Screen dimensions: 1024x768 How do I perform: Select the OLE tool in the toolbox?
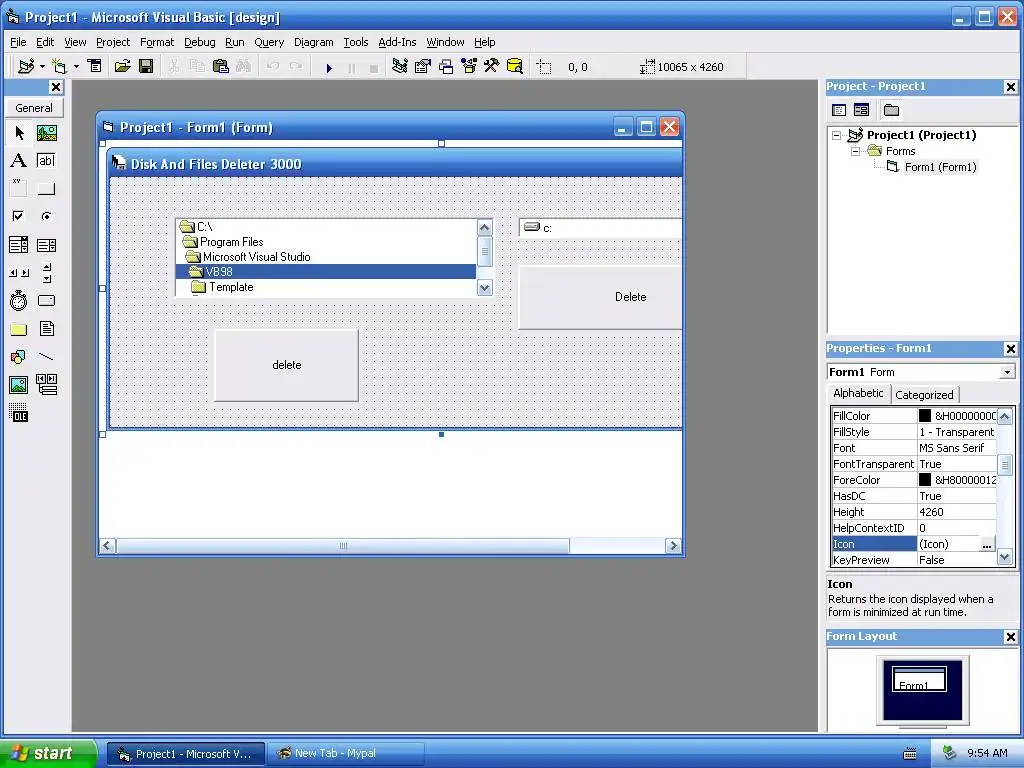(19, 413)
